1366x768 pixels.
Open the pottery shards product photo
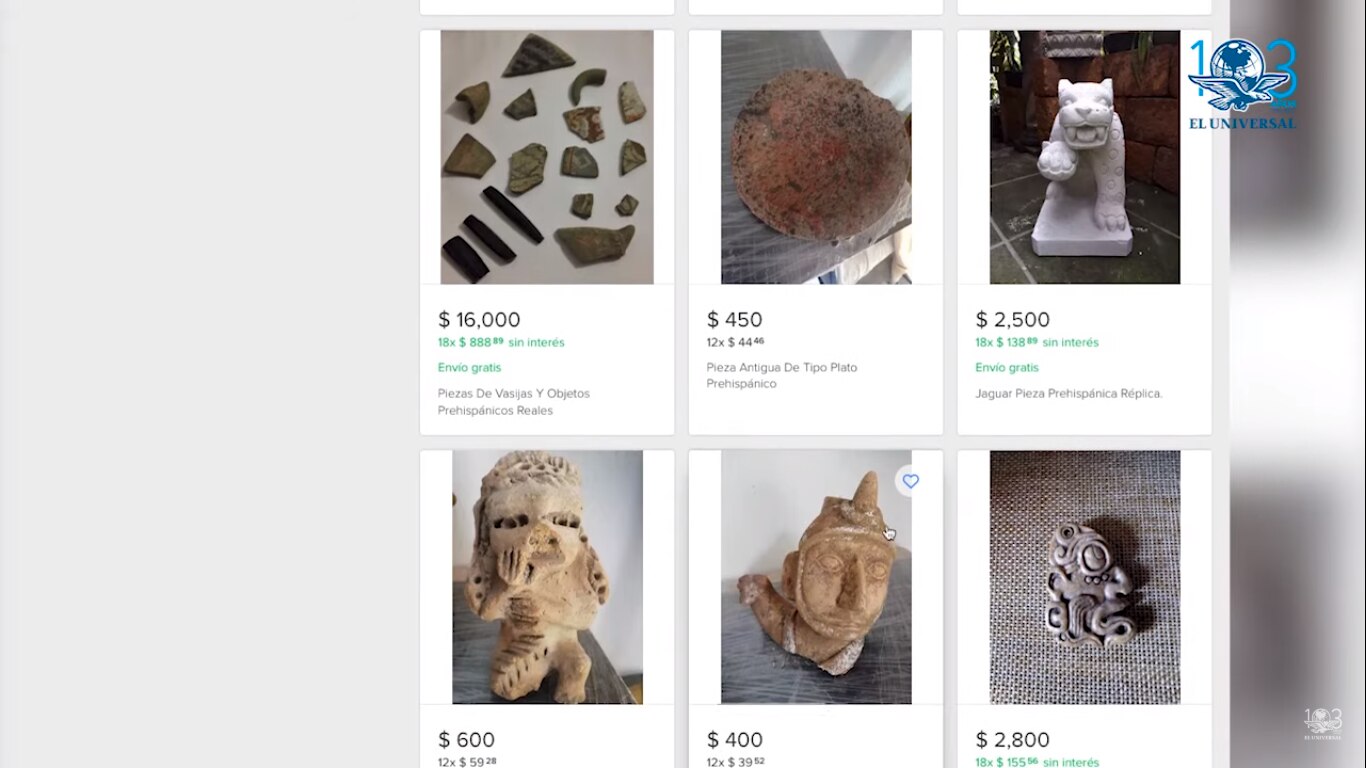pos(547,157)
